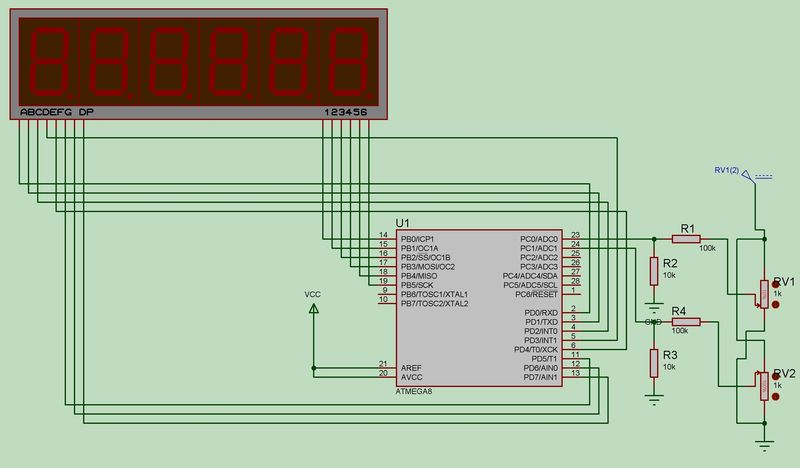Decrease RV1 potentiometer with lower red dot
This screenshot has height=468, width=800.
click(776, 305)
